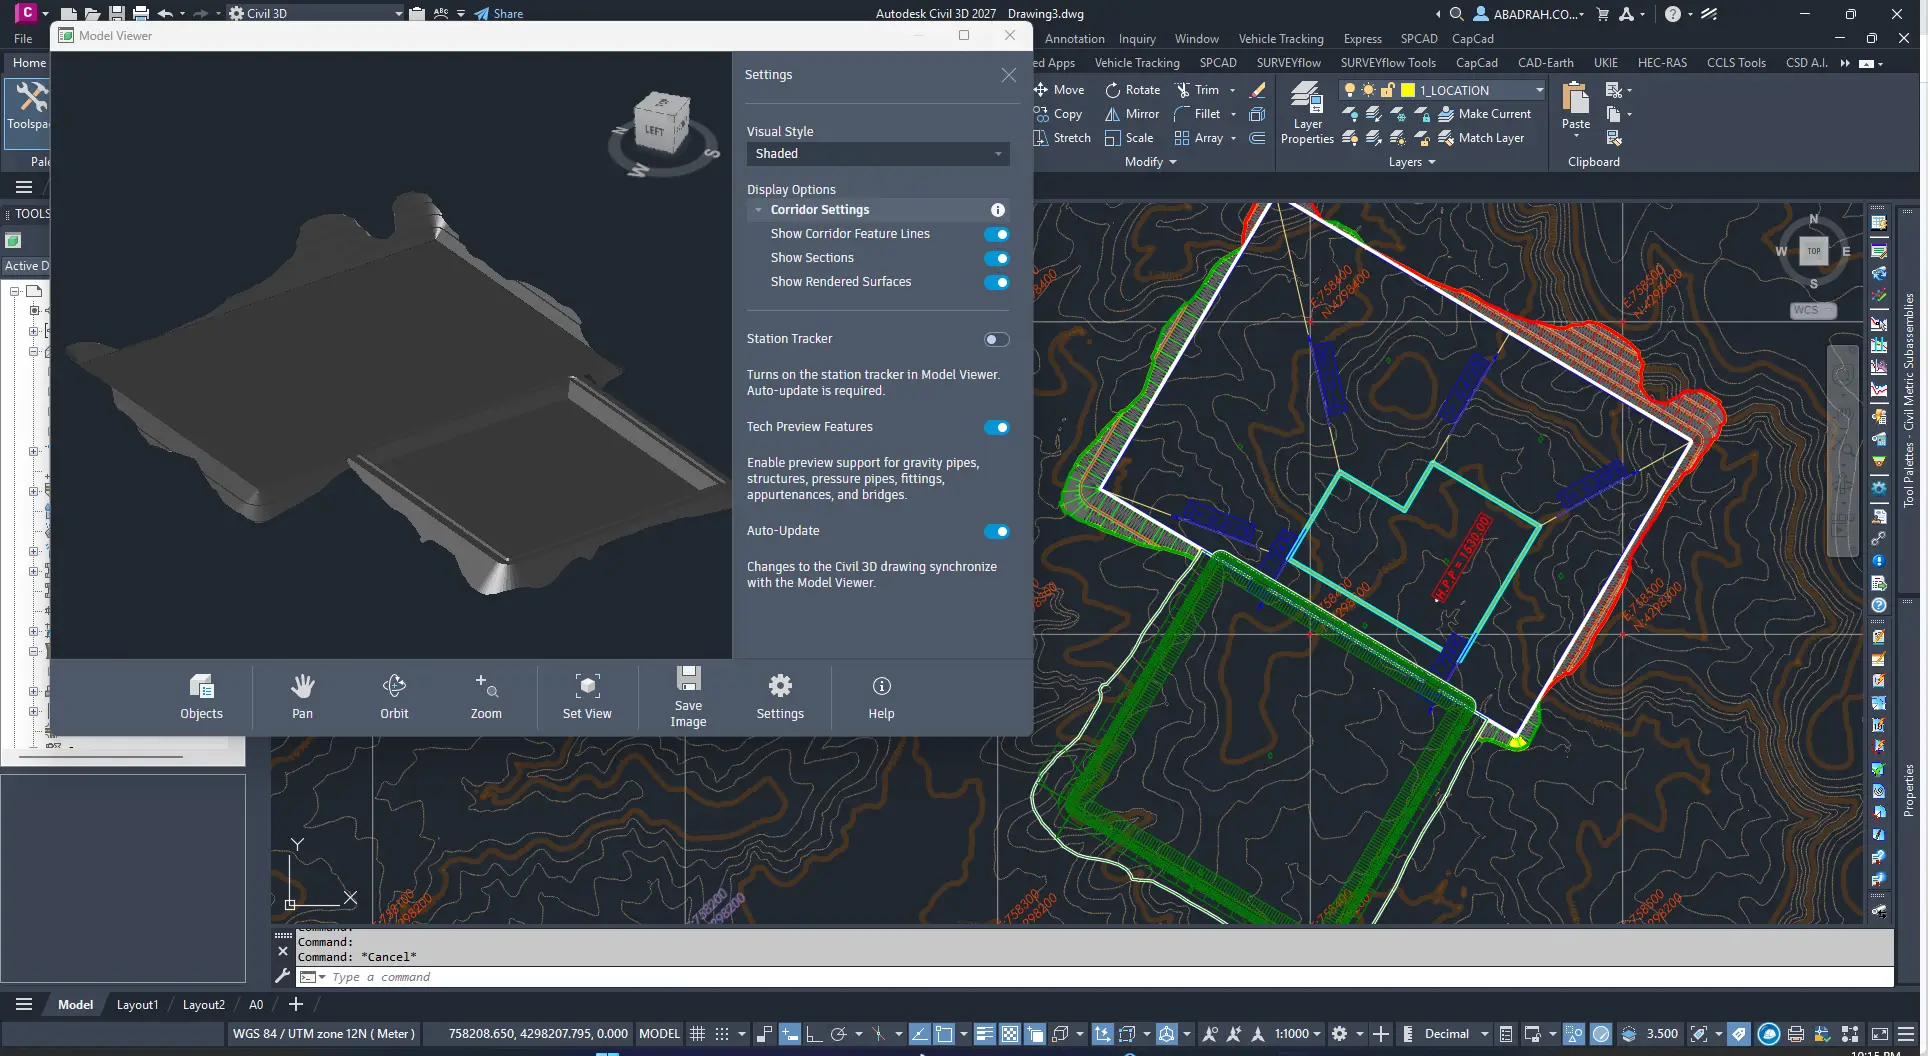Viewport: 1928px width, 1056px height.
Task: Click Save Image in Model Viewer toolbar
Action: 688,696
